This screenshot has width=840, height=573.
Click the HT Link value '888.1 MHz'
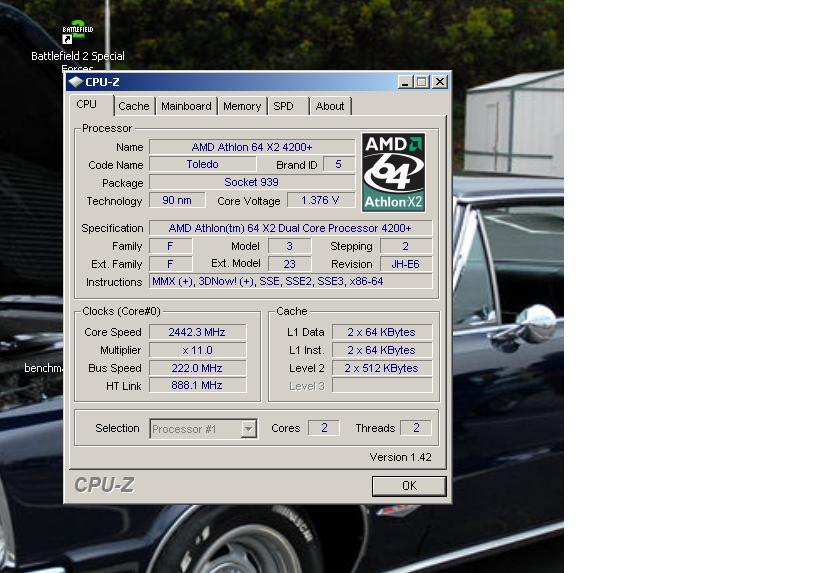tap(197, 385)
